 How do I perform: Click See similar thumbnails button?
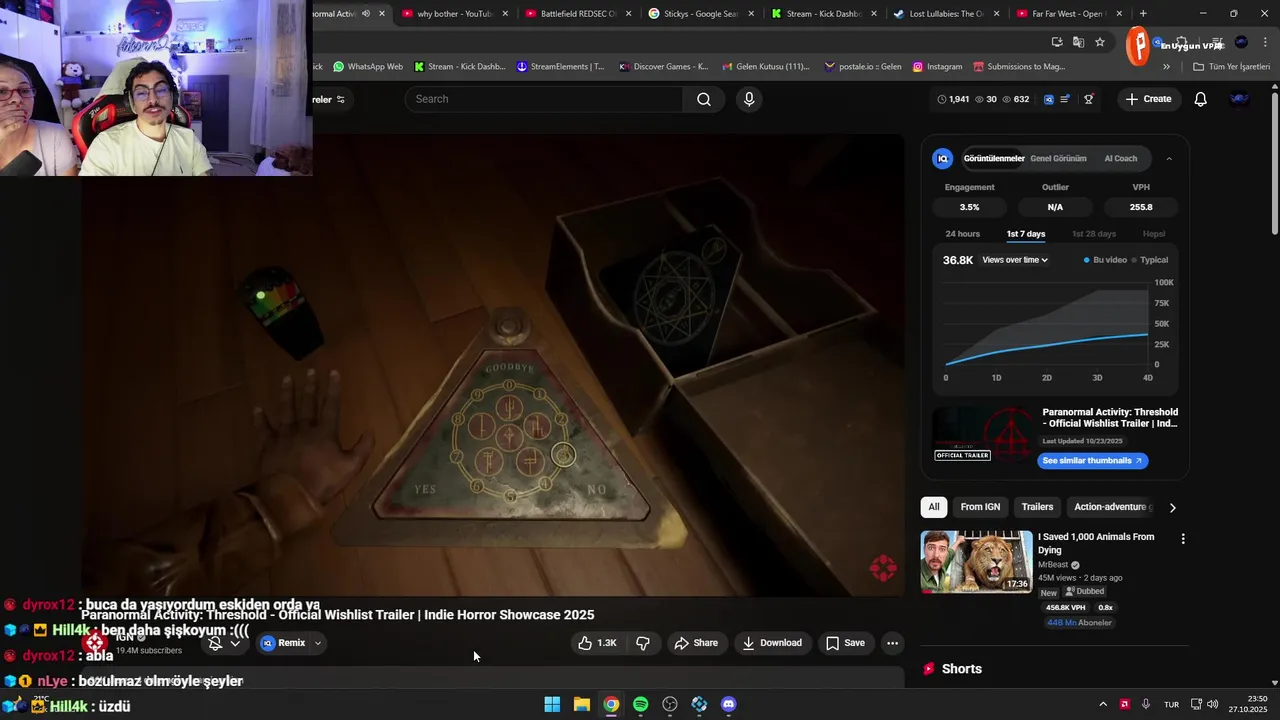(x=1092, y=461)
